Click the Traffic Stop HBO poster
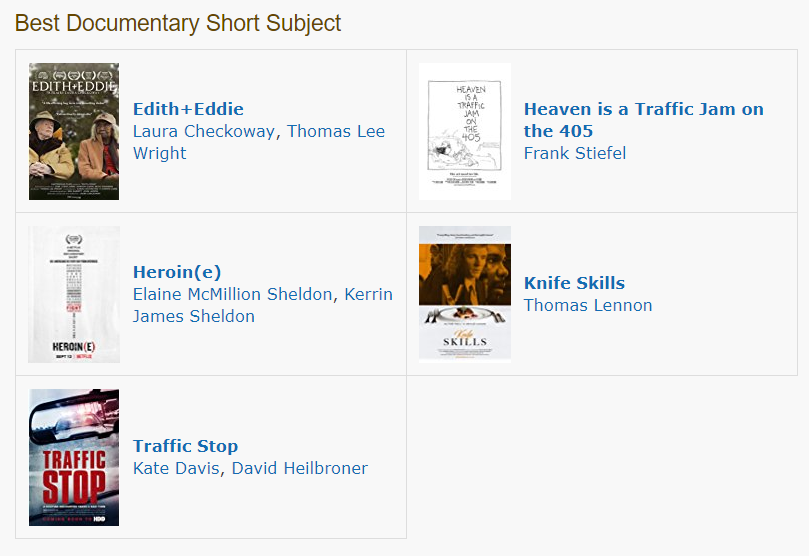This screenshot has width=809, height=556. pyautogui.click(x=74, y=457)
